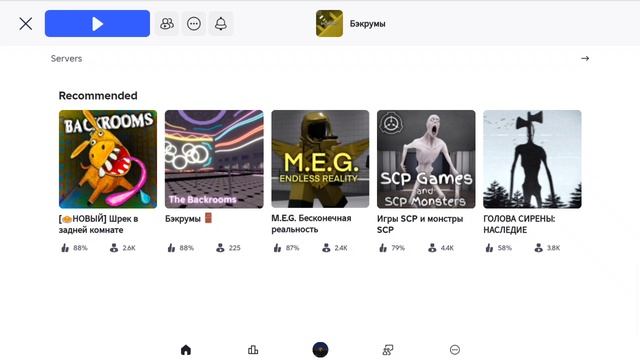Click the player count icon showing 2.6K

pyautogui.click(x=114, y=248)
